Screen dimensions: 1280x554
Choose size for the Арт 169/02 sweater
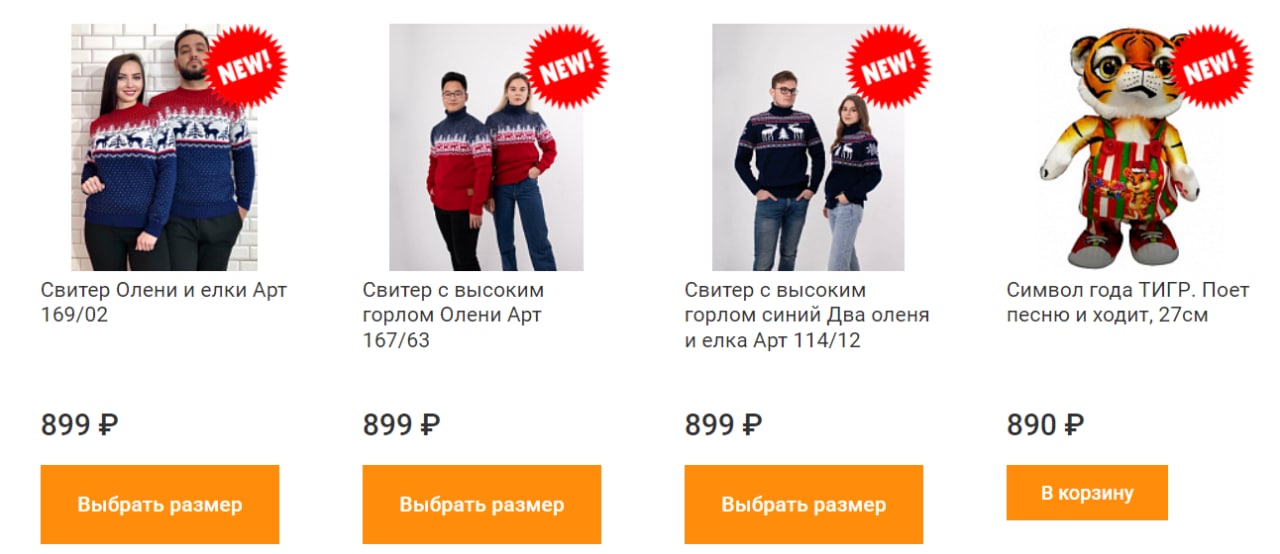[x=160, y=504]
